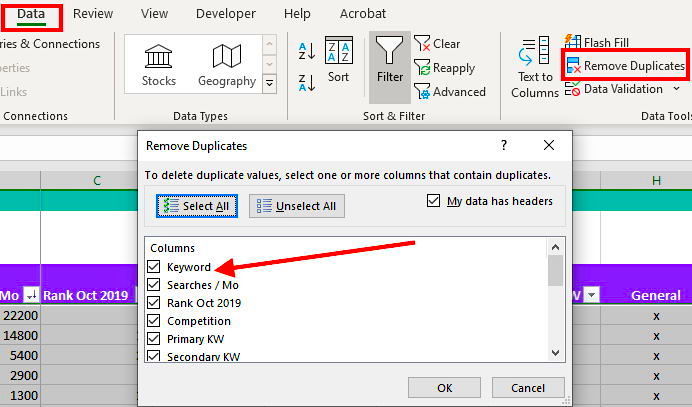Click the Stocks data type icon

pyautogui.click(x=160, y=58)
